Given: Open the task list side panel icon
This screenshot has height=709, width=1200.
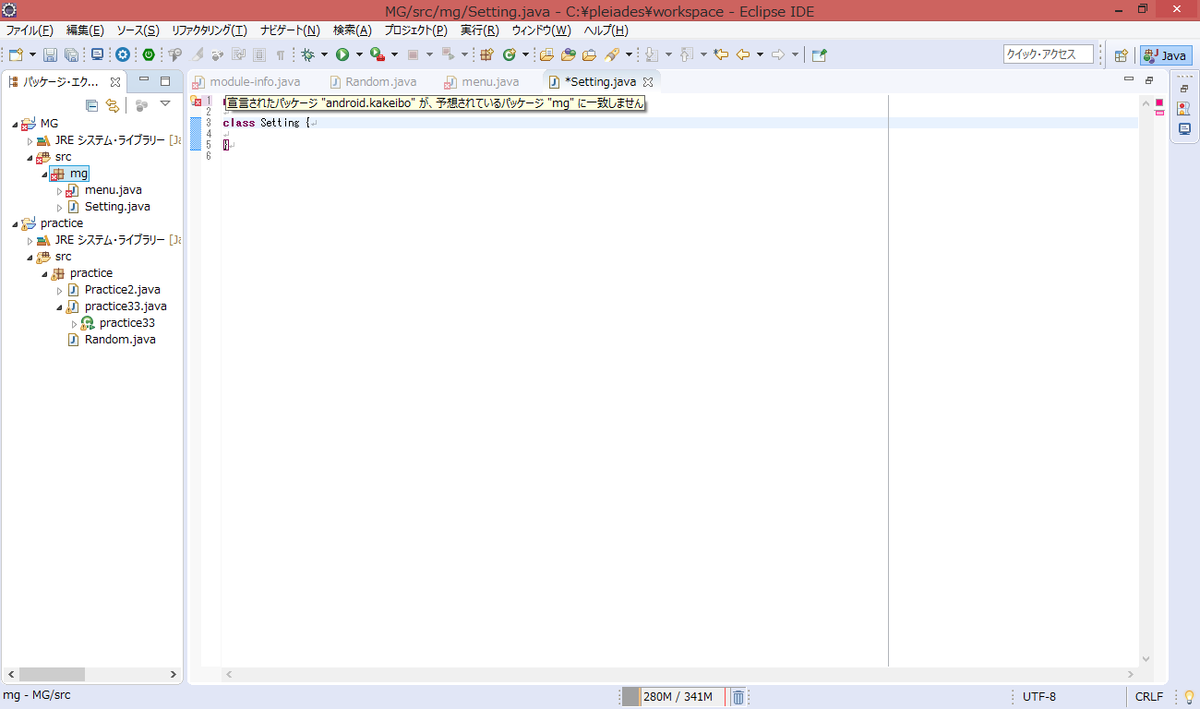Looking at the screenshot, I should [x=1184, y=108].
